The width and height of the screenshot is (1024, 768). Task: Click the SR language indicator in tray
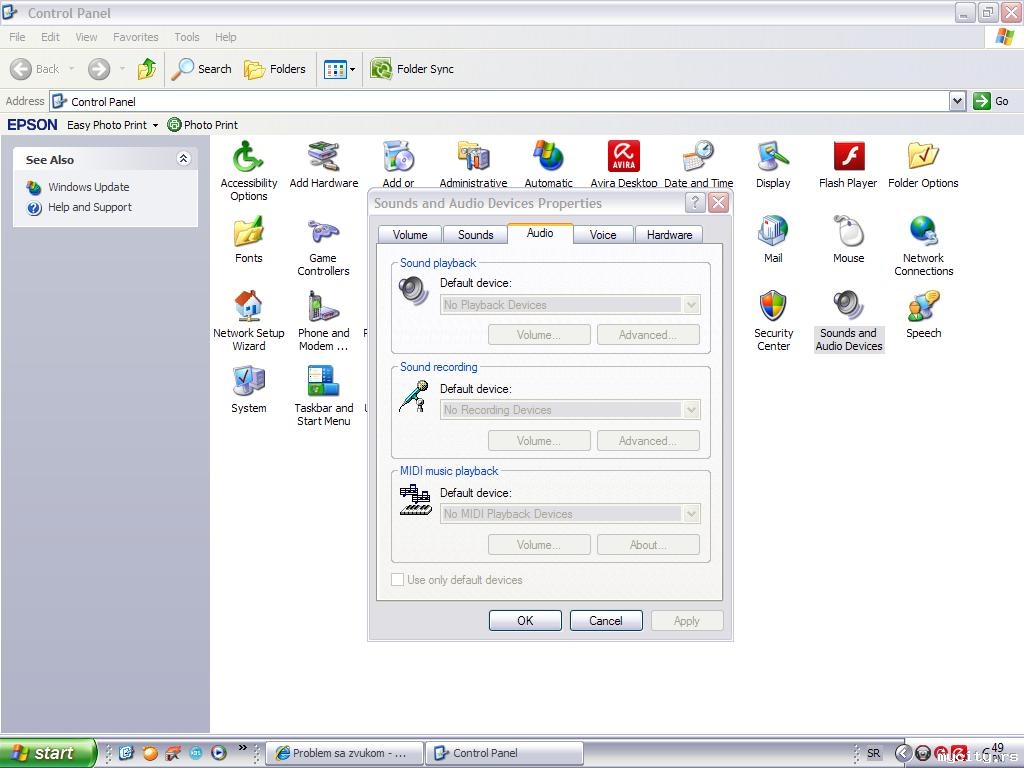873,753
